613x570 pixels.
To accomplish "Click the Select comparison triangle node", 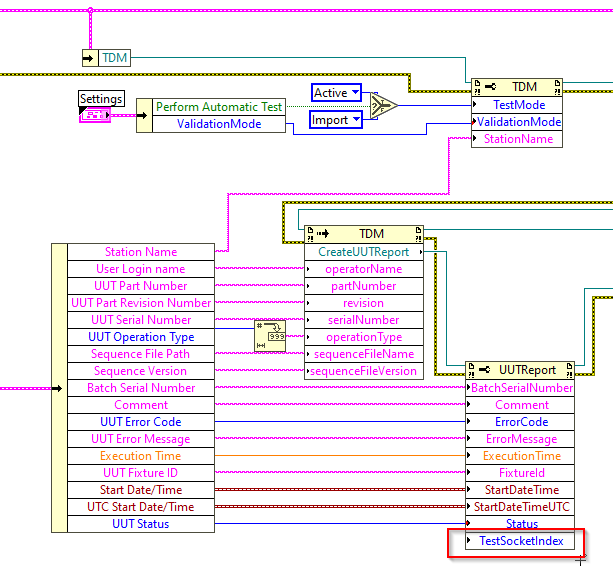I will pos(383,105).
